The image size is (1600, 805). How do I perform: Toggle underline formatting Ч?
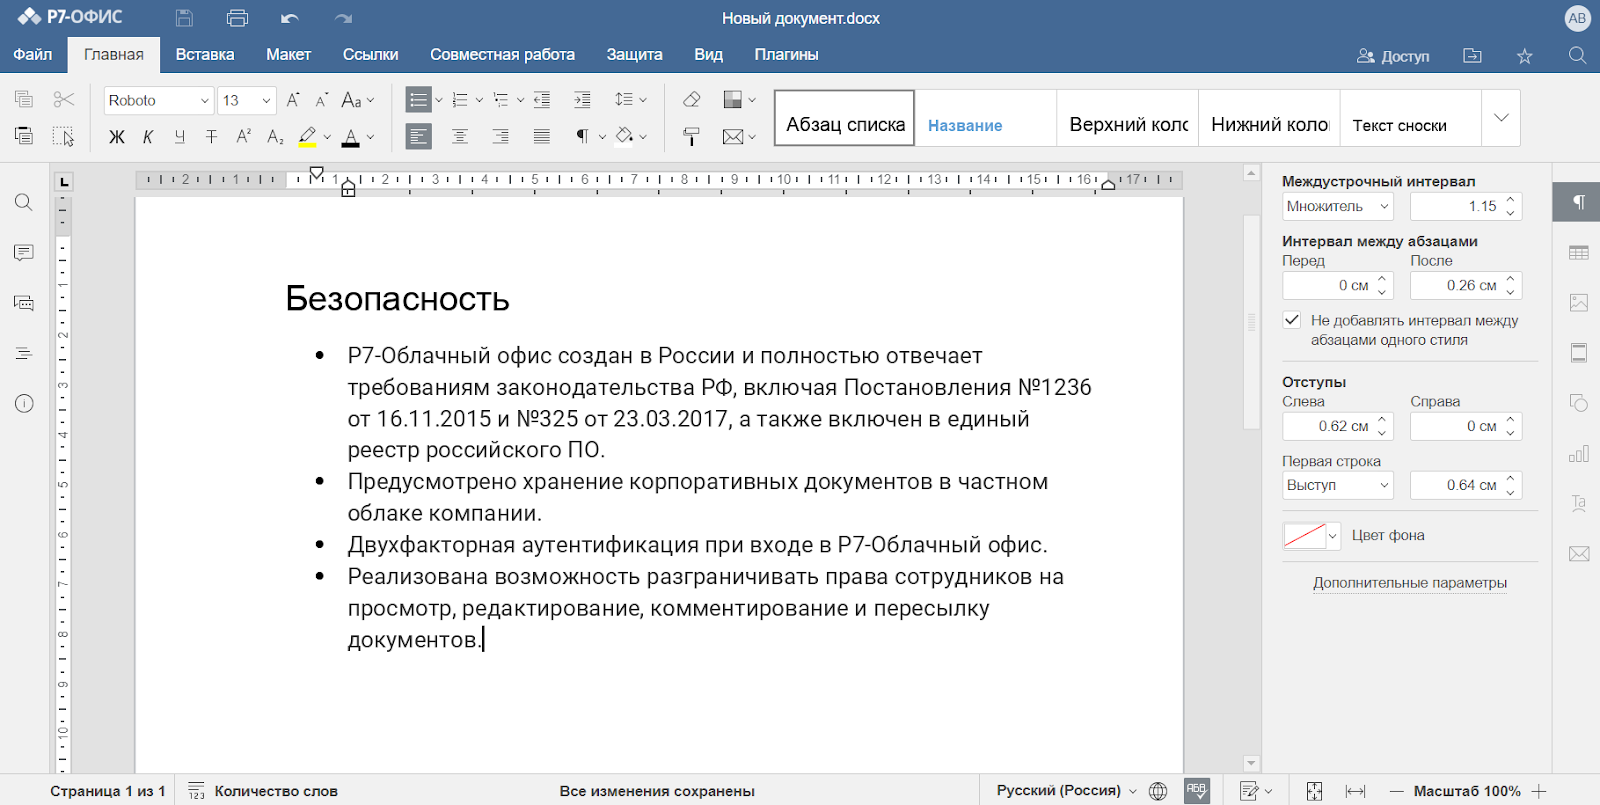pyautogui.click(x=180, y=137)
